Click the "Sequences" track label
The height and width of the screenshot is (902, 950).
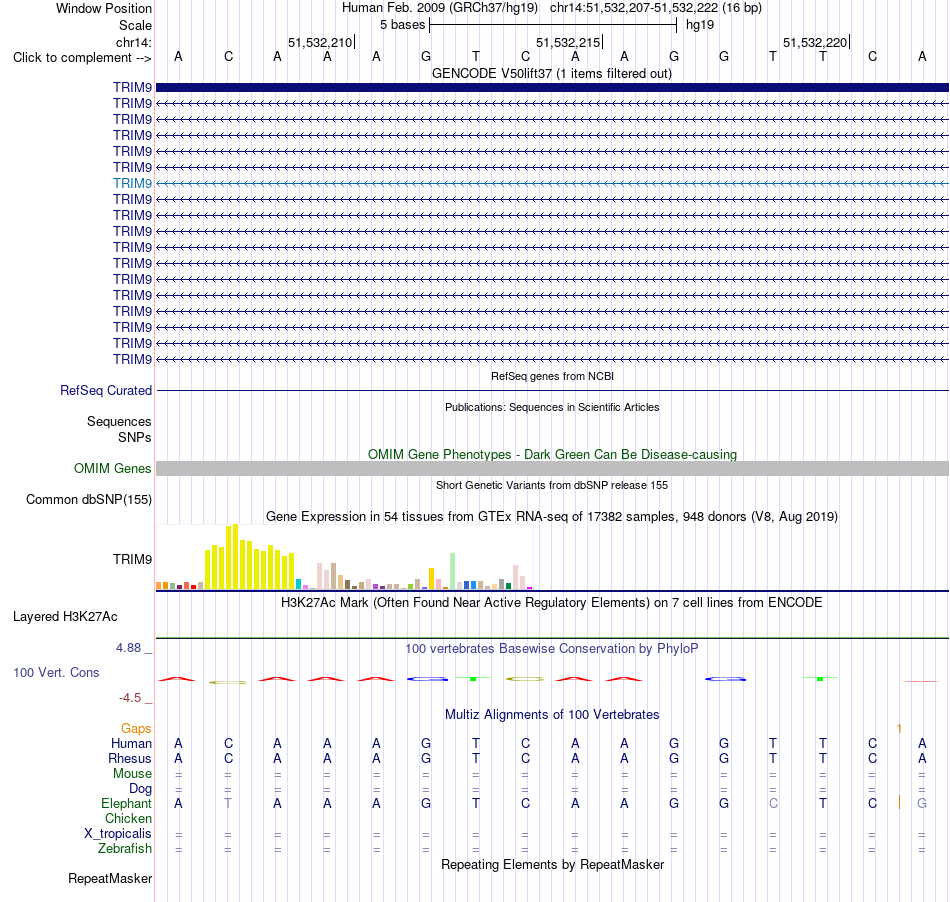119,422
